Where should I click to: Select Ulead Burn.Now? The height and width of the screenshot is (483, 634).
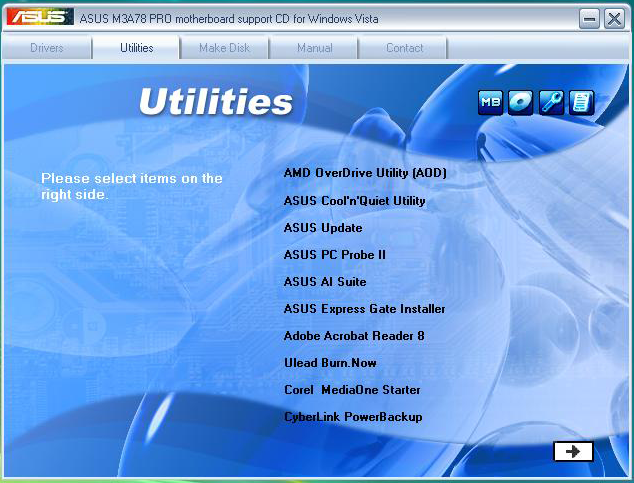tap(330, 363)
